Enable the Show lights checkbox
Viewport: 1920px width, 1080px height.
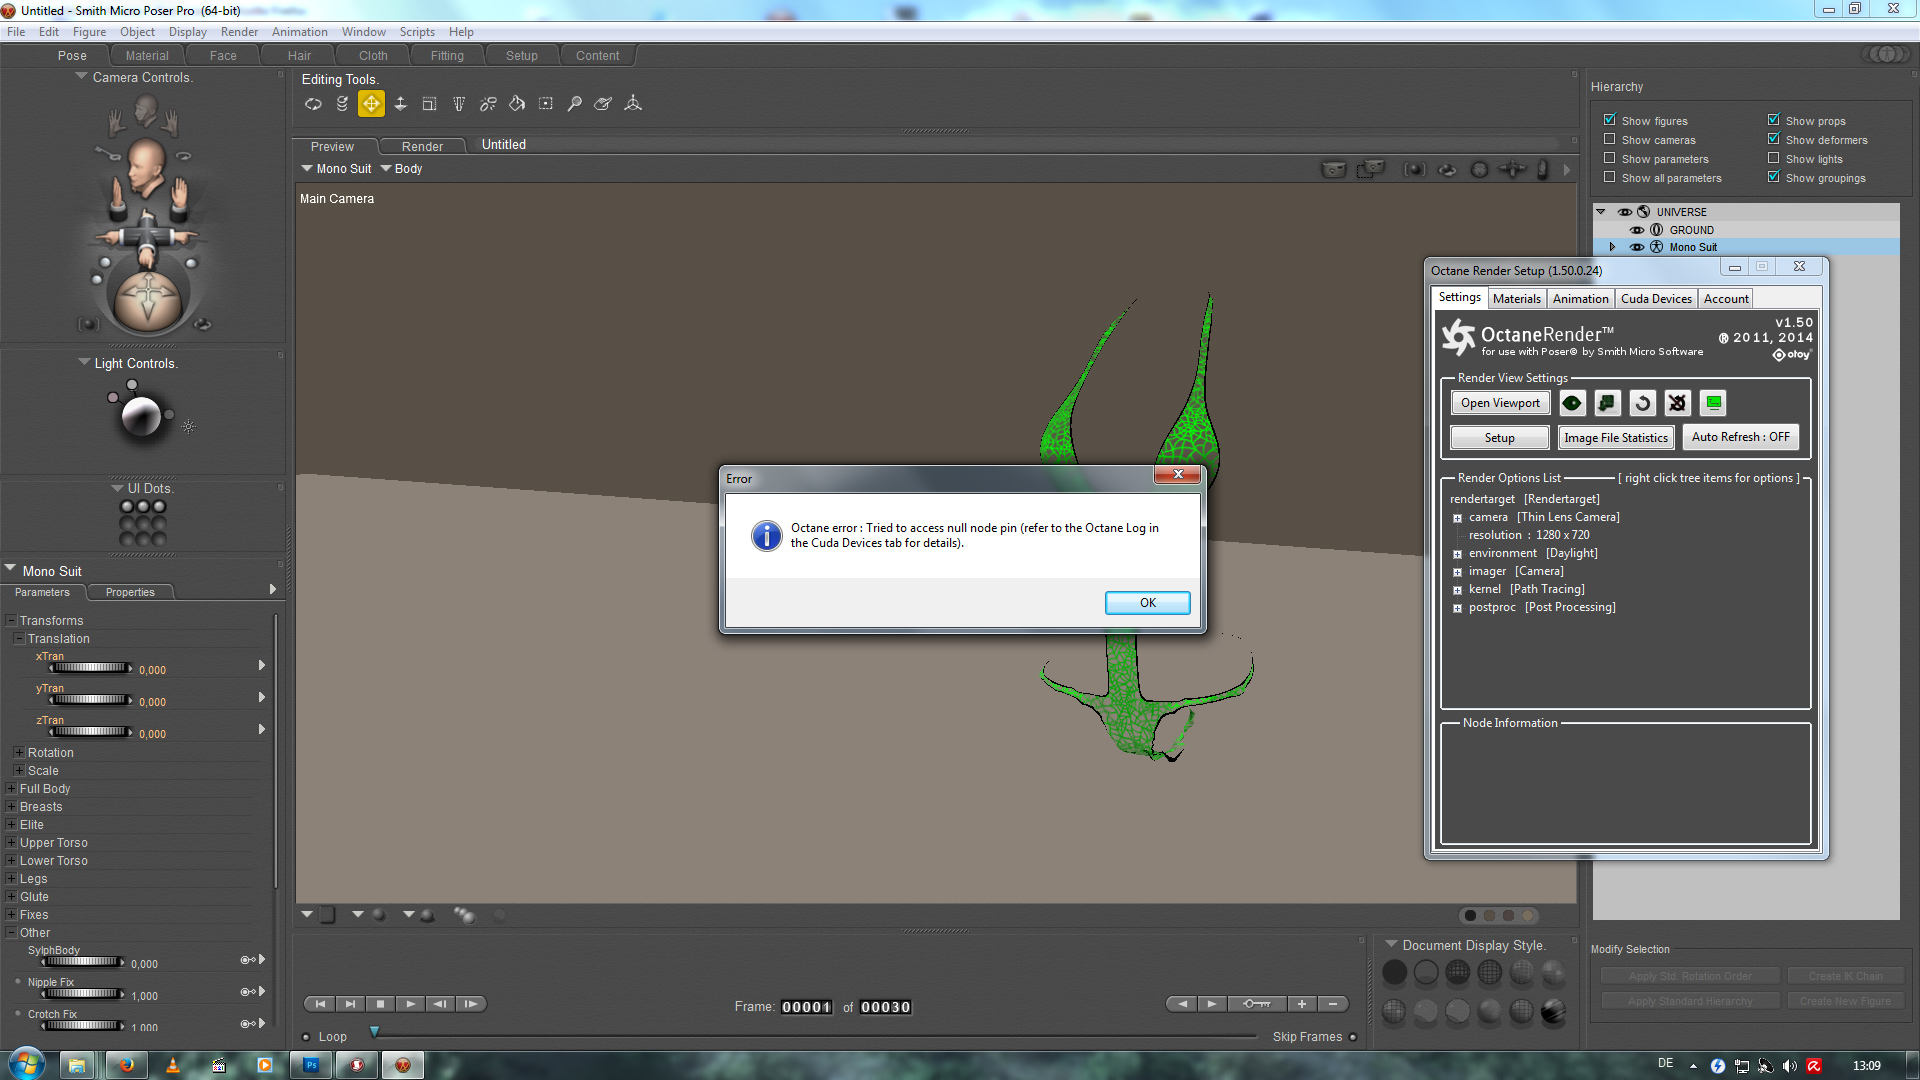[1774, 158]
